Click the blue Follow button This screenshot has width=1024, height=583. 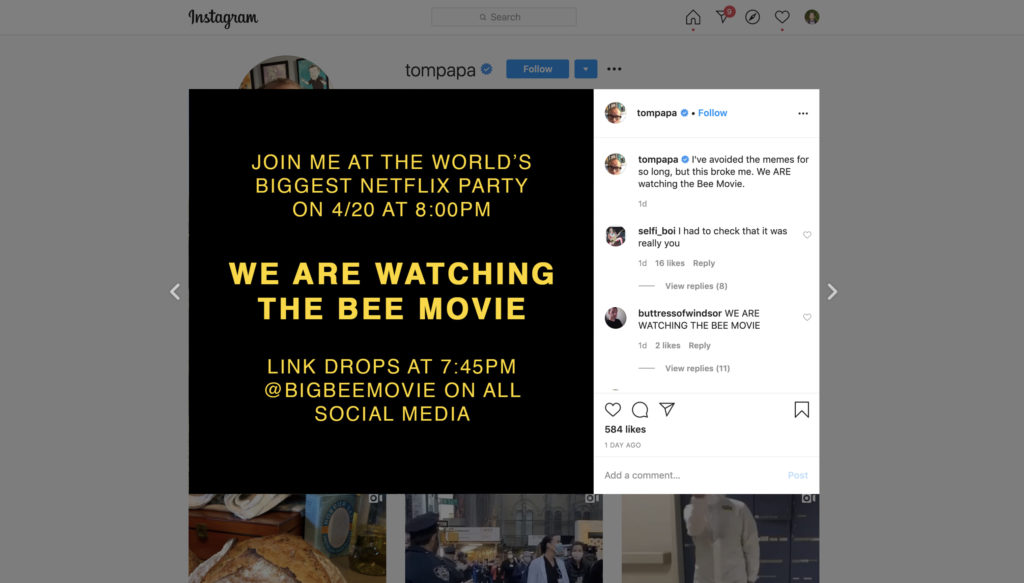537,69
